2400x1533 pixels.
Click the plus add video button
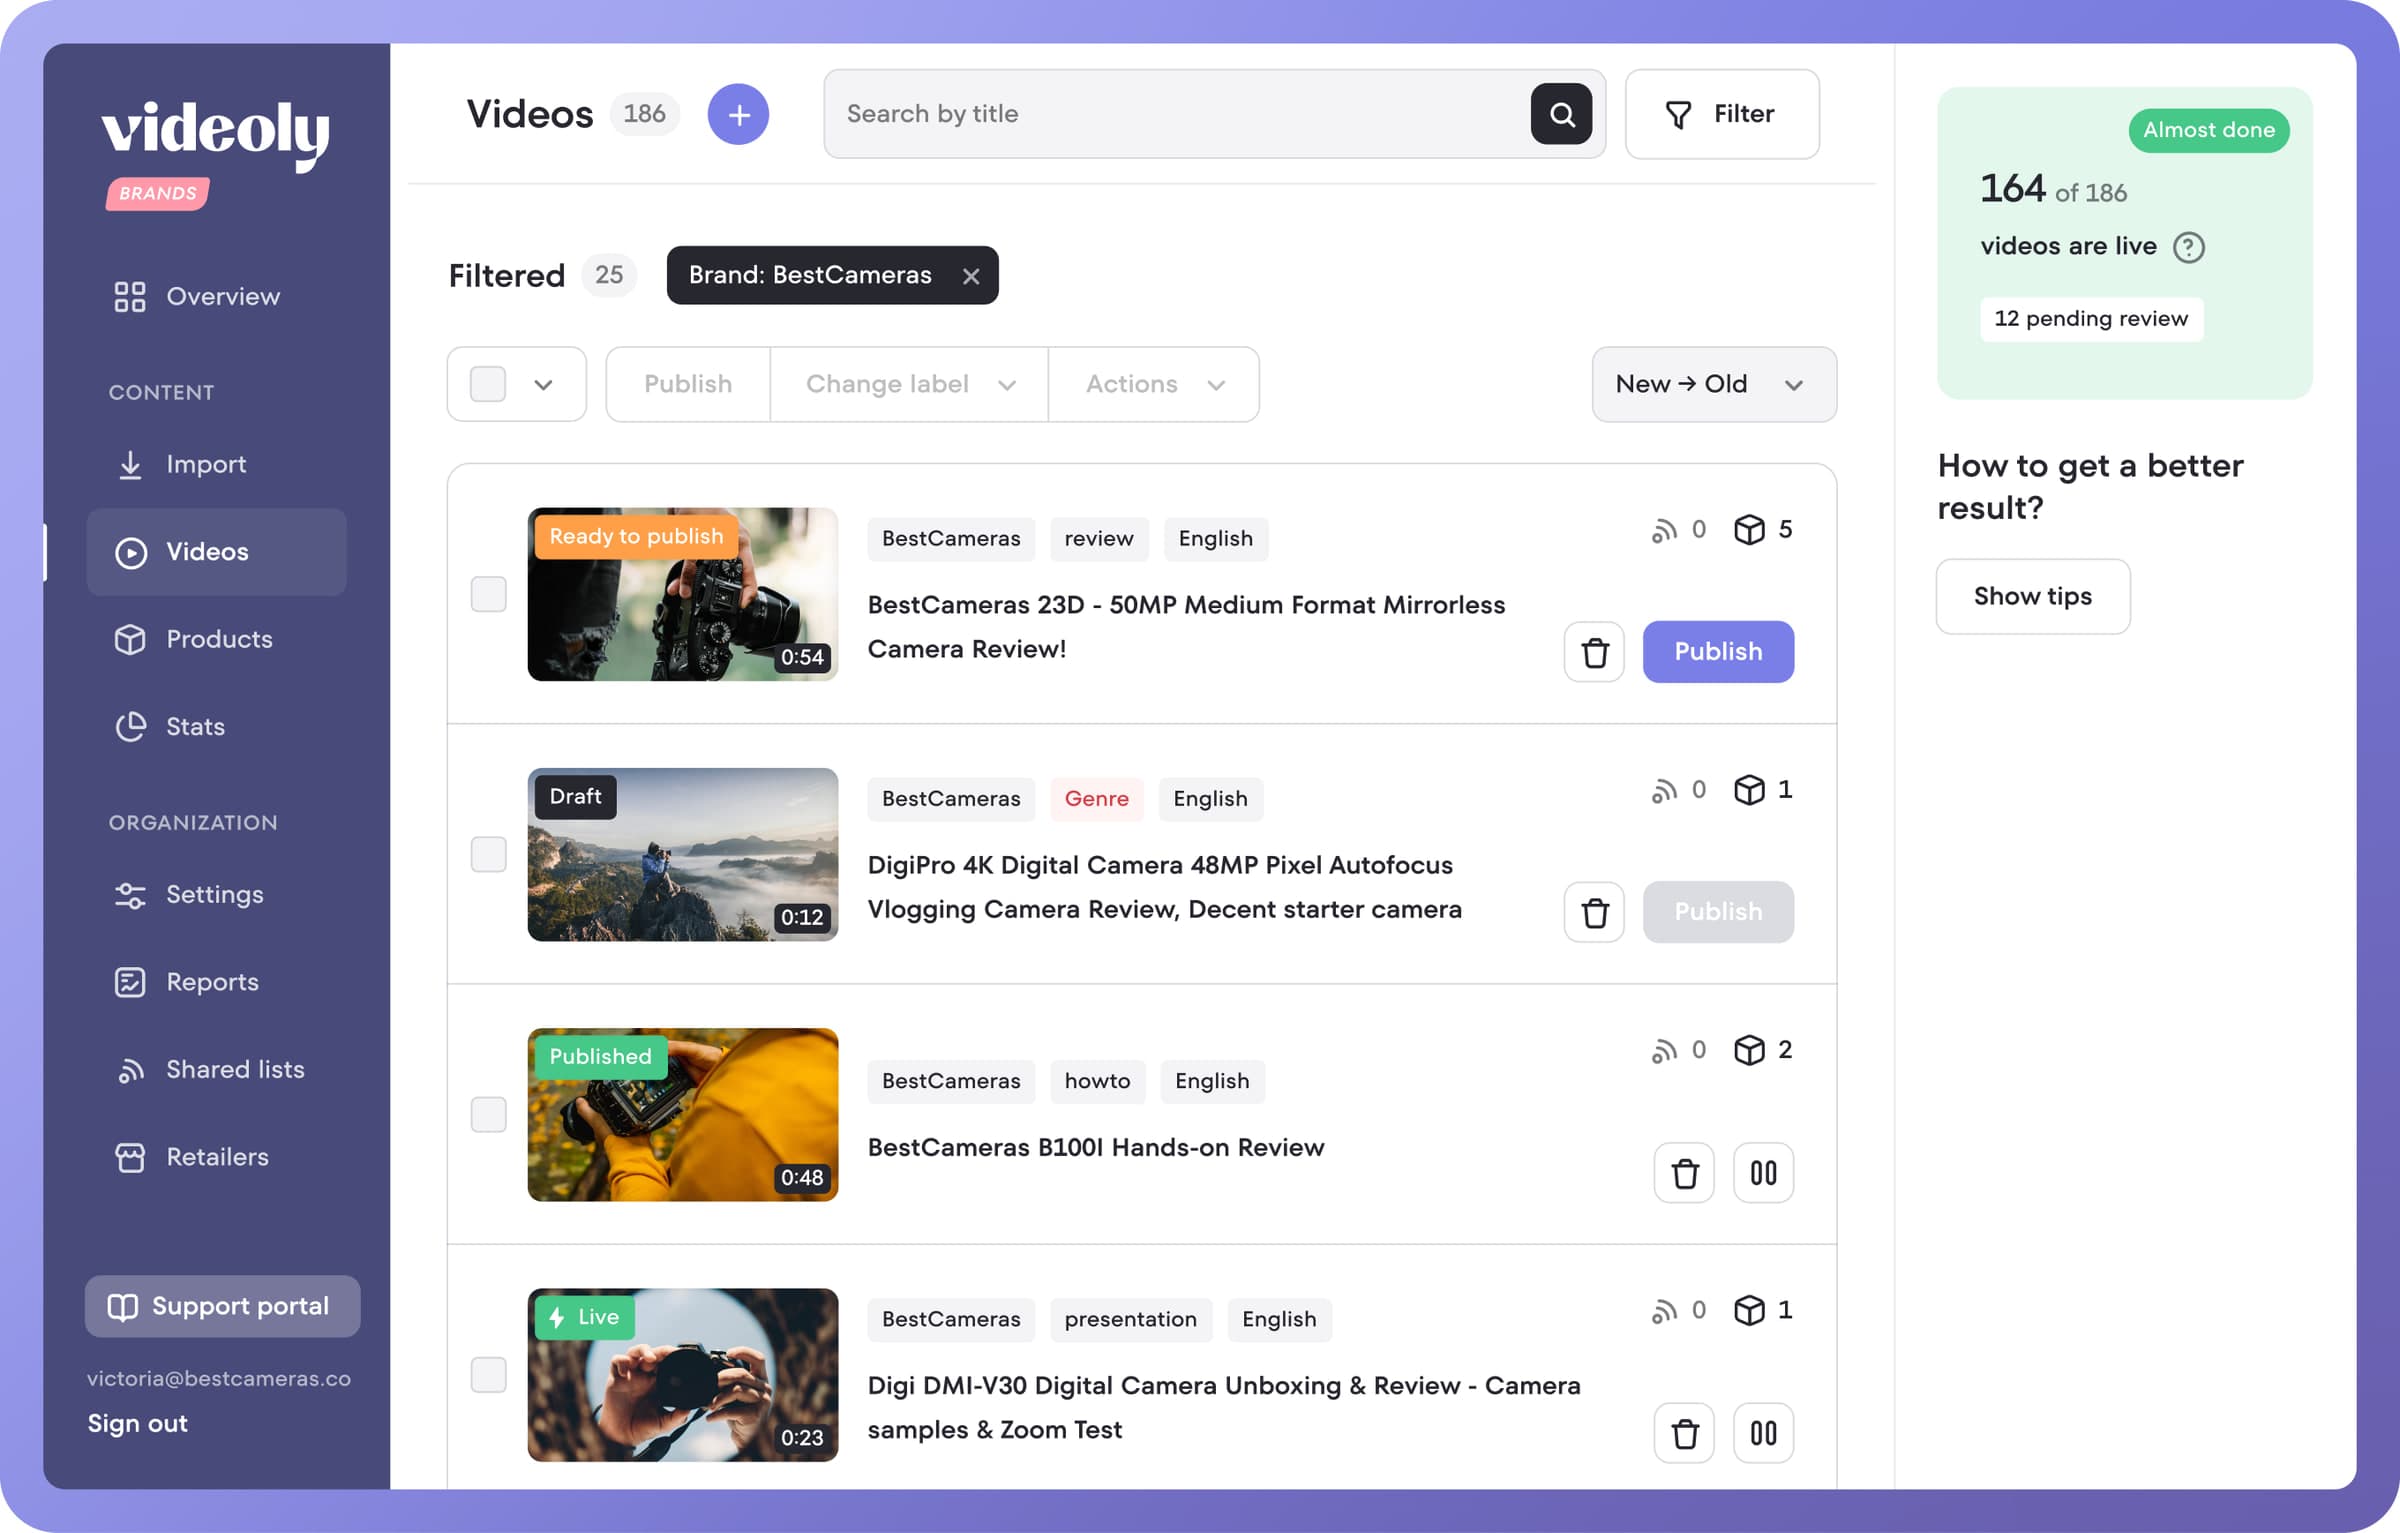point(738,114)
